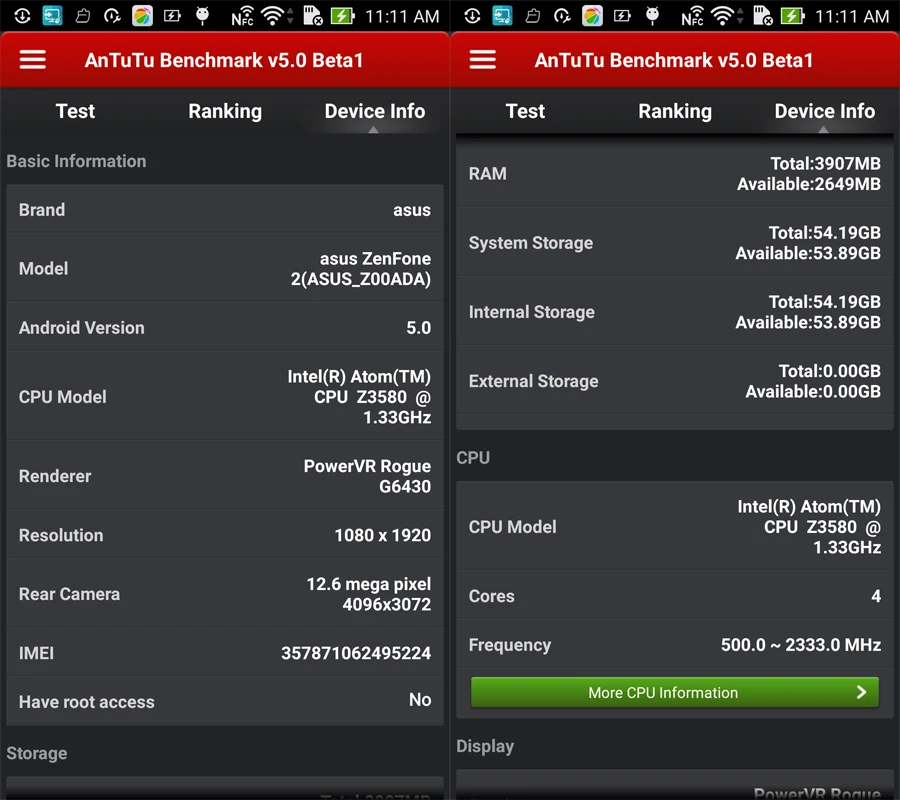Select External Storage Total:0.00GB row
Screen dimensions: 900x800
click(675, 381)
